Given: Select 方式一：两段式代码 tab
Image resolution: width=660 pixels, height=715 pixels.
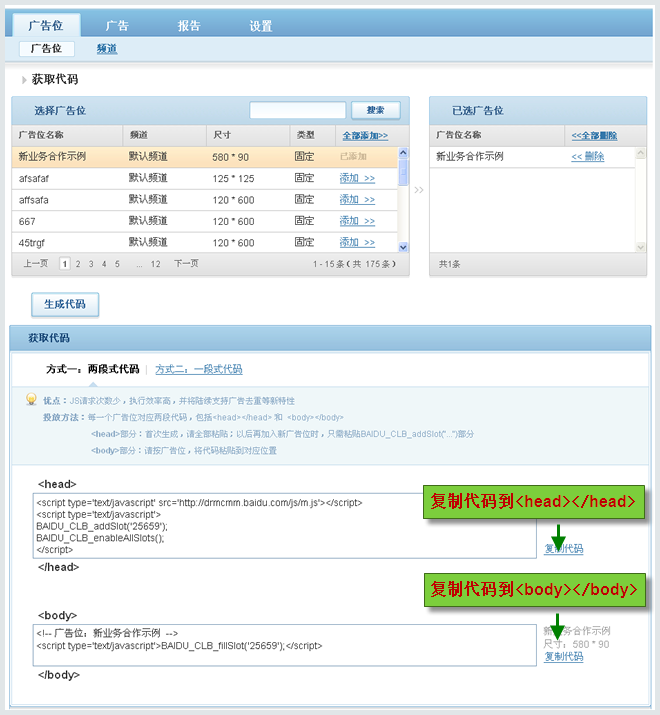Looking at the screenshot, I should [x=93, y=369].
